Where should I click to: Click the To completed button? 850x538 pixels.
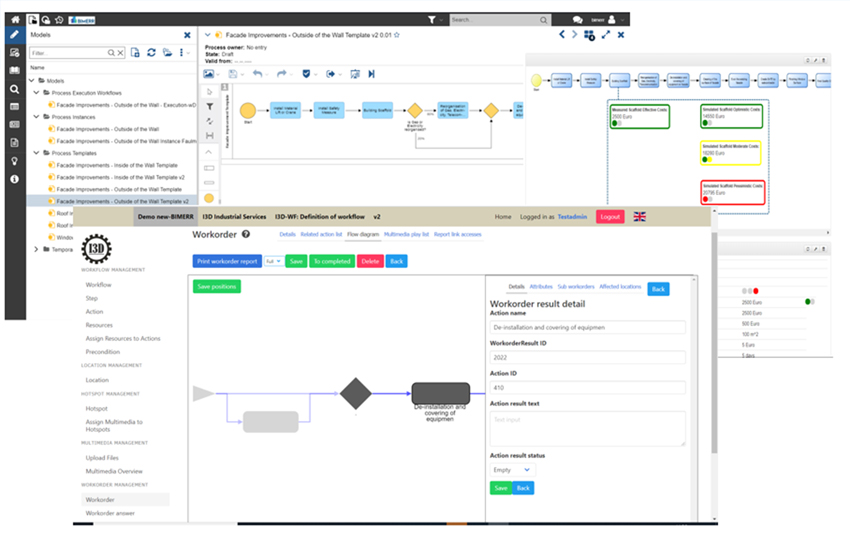(x=332, y=261)
